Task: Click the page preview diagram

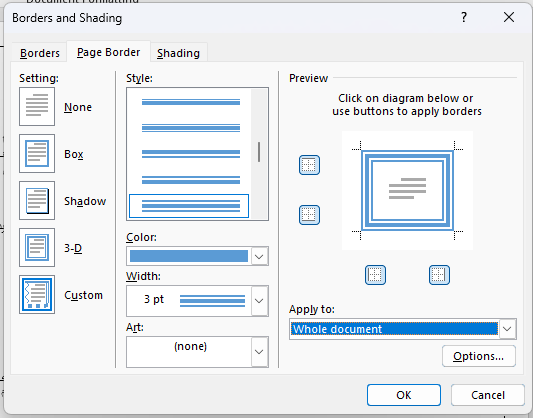Action: pos(407,190)
